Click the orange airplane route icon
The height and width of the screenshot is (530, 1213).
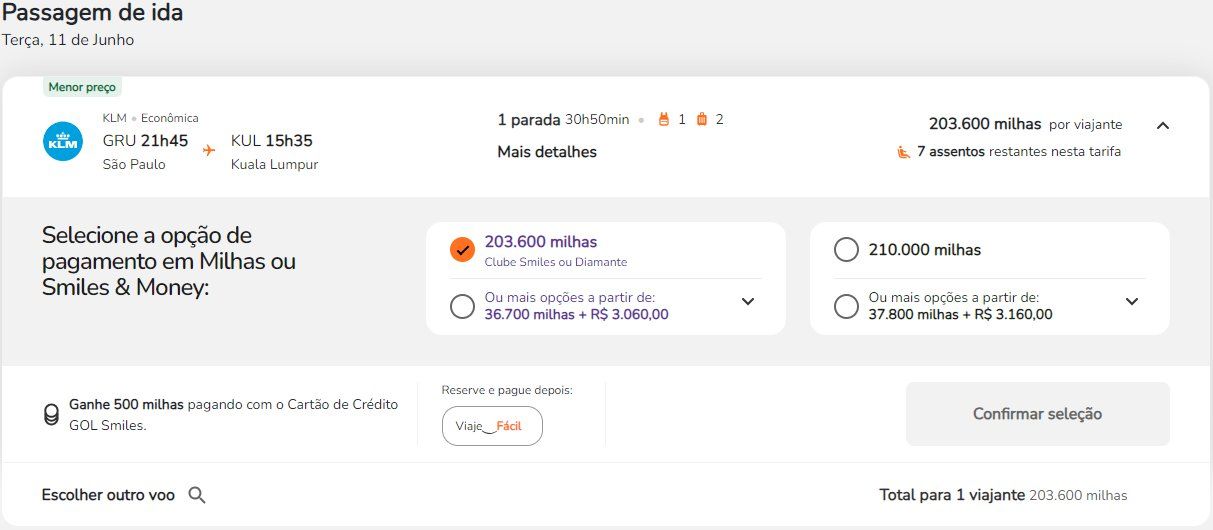(209, 150)
